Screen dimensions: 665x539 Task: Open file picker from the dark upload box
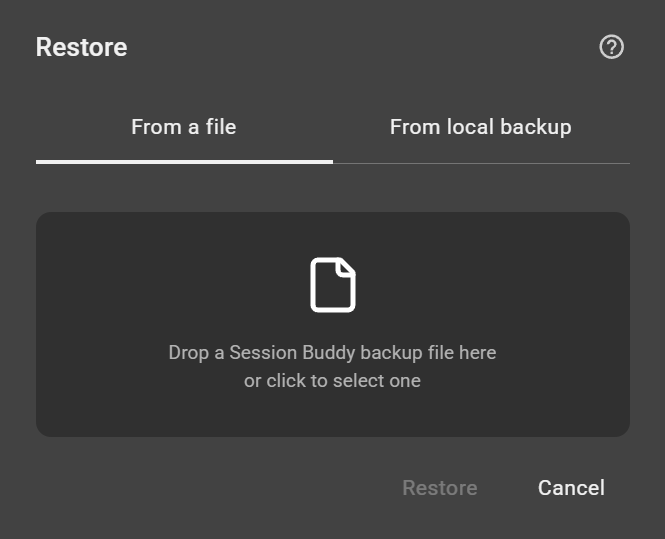(333, 324)
